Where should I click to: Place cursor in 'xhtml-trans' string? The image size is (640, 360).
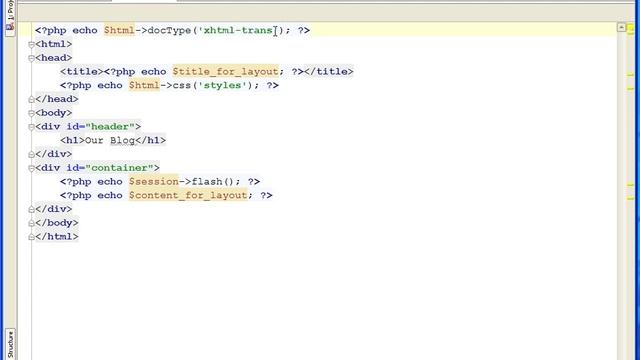(x=238, y=30)
